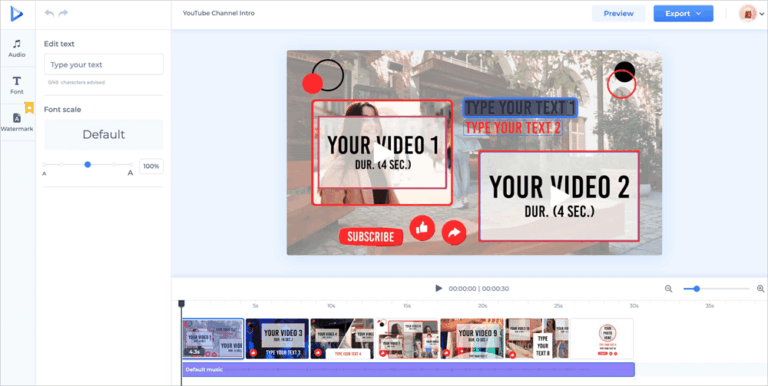Click the small A font scale icon
Image resolution: width=768 pixels, height=386 pixels.
45,173
